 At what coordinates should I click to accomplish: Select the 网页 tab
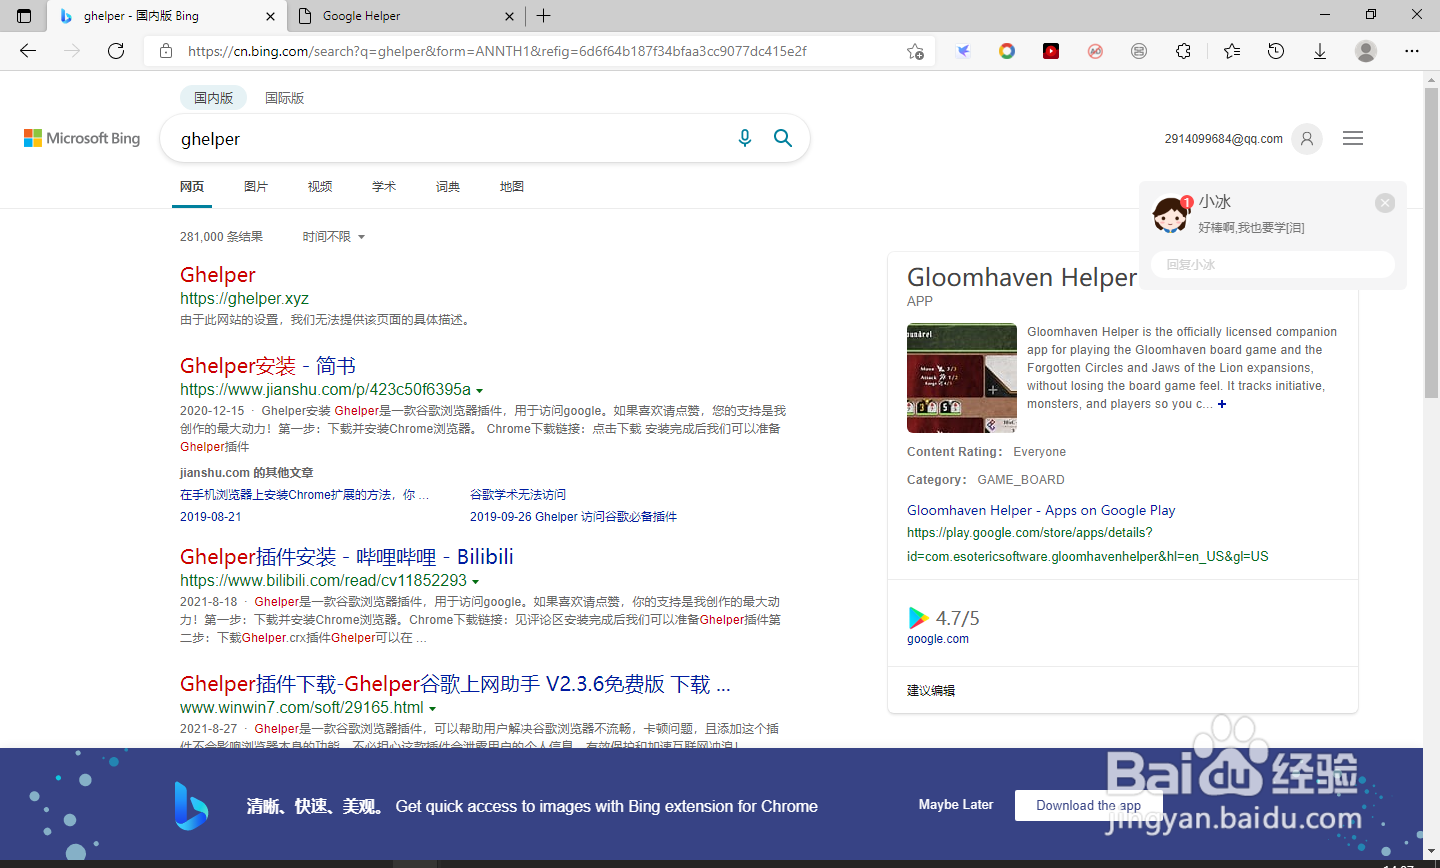coord(192,187)
